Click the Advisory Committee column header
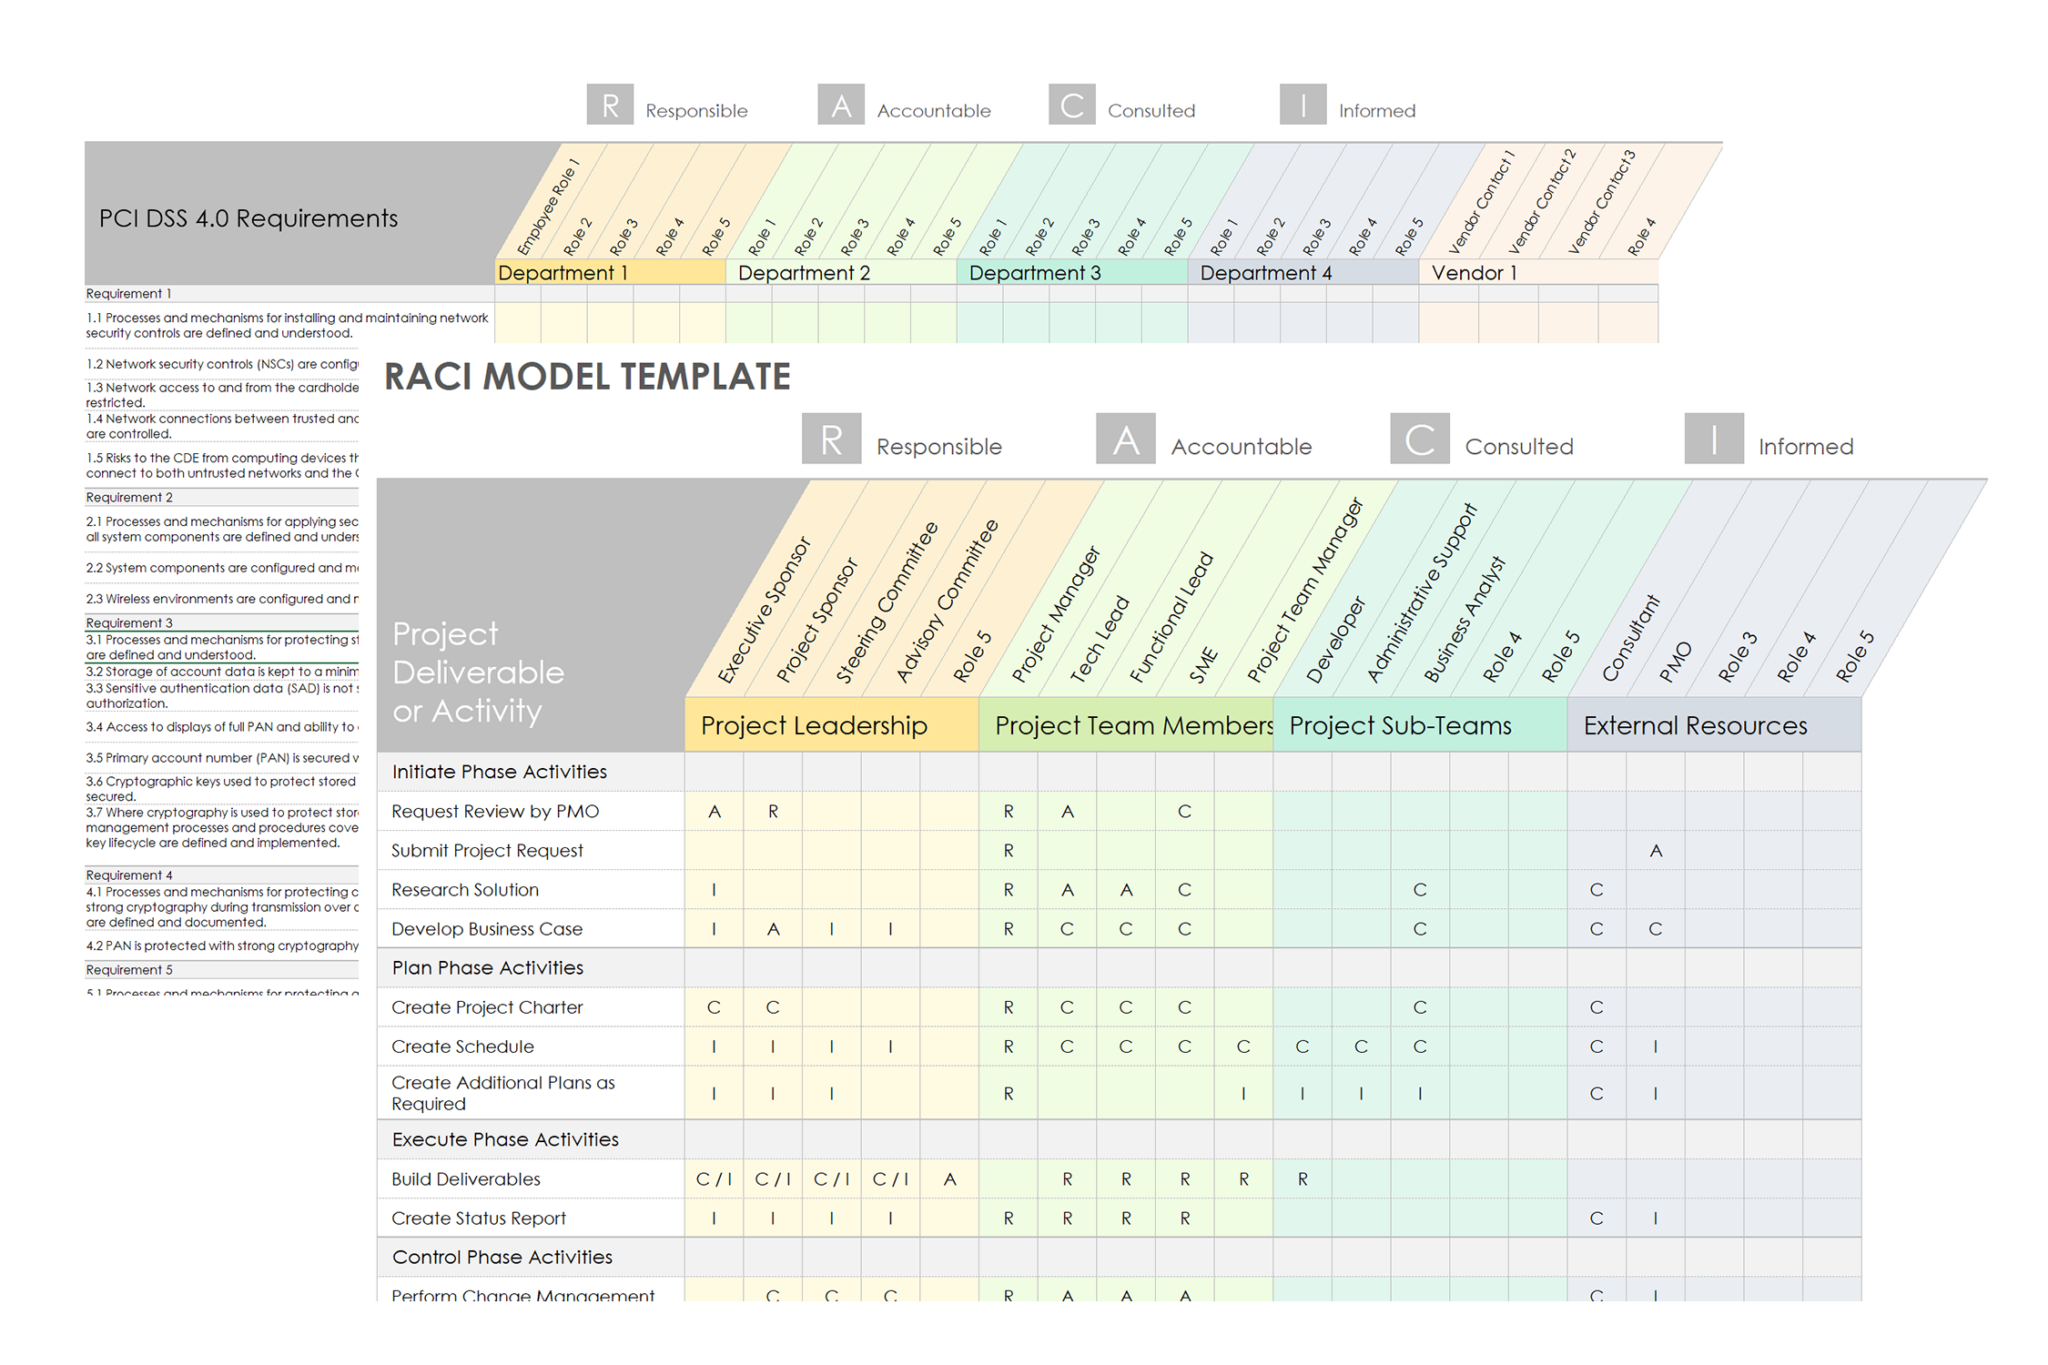The height and width of the screenshot is (1365, 2048). point(946,601)
